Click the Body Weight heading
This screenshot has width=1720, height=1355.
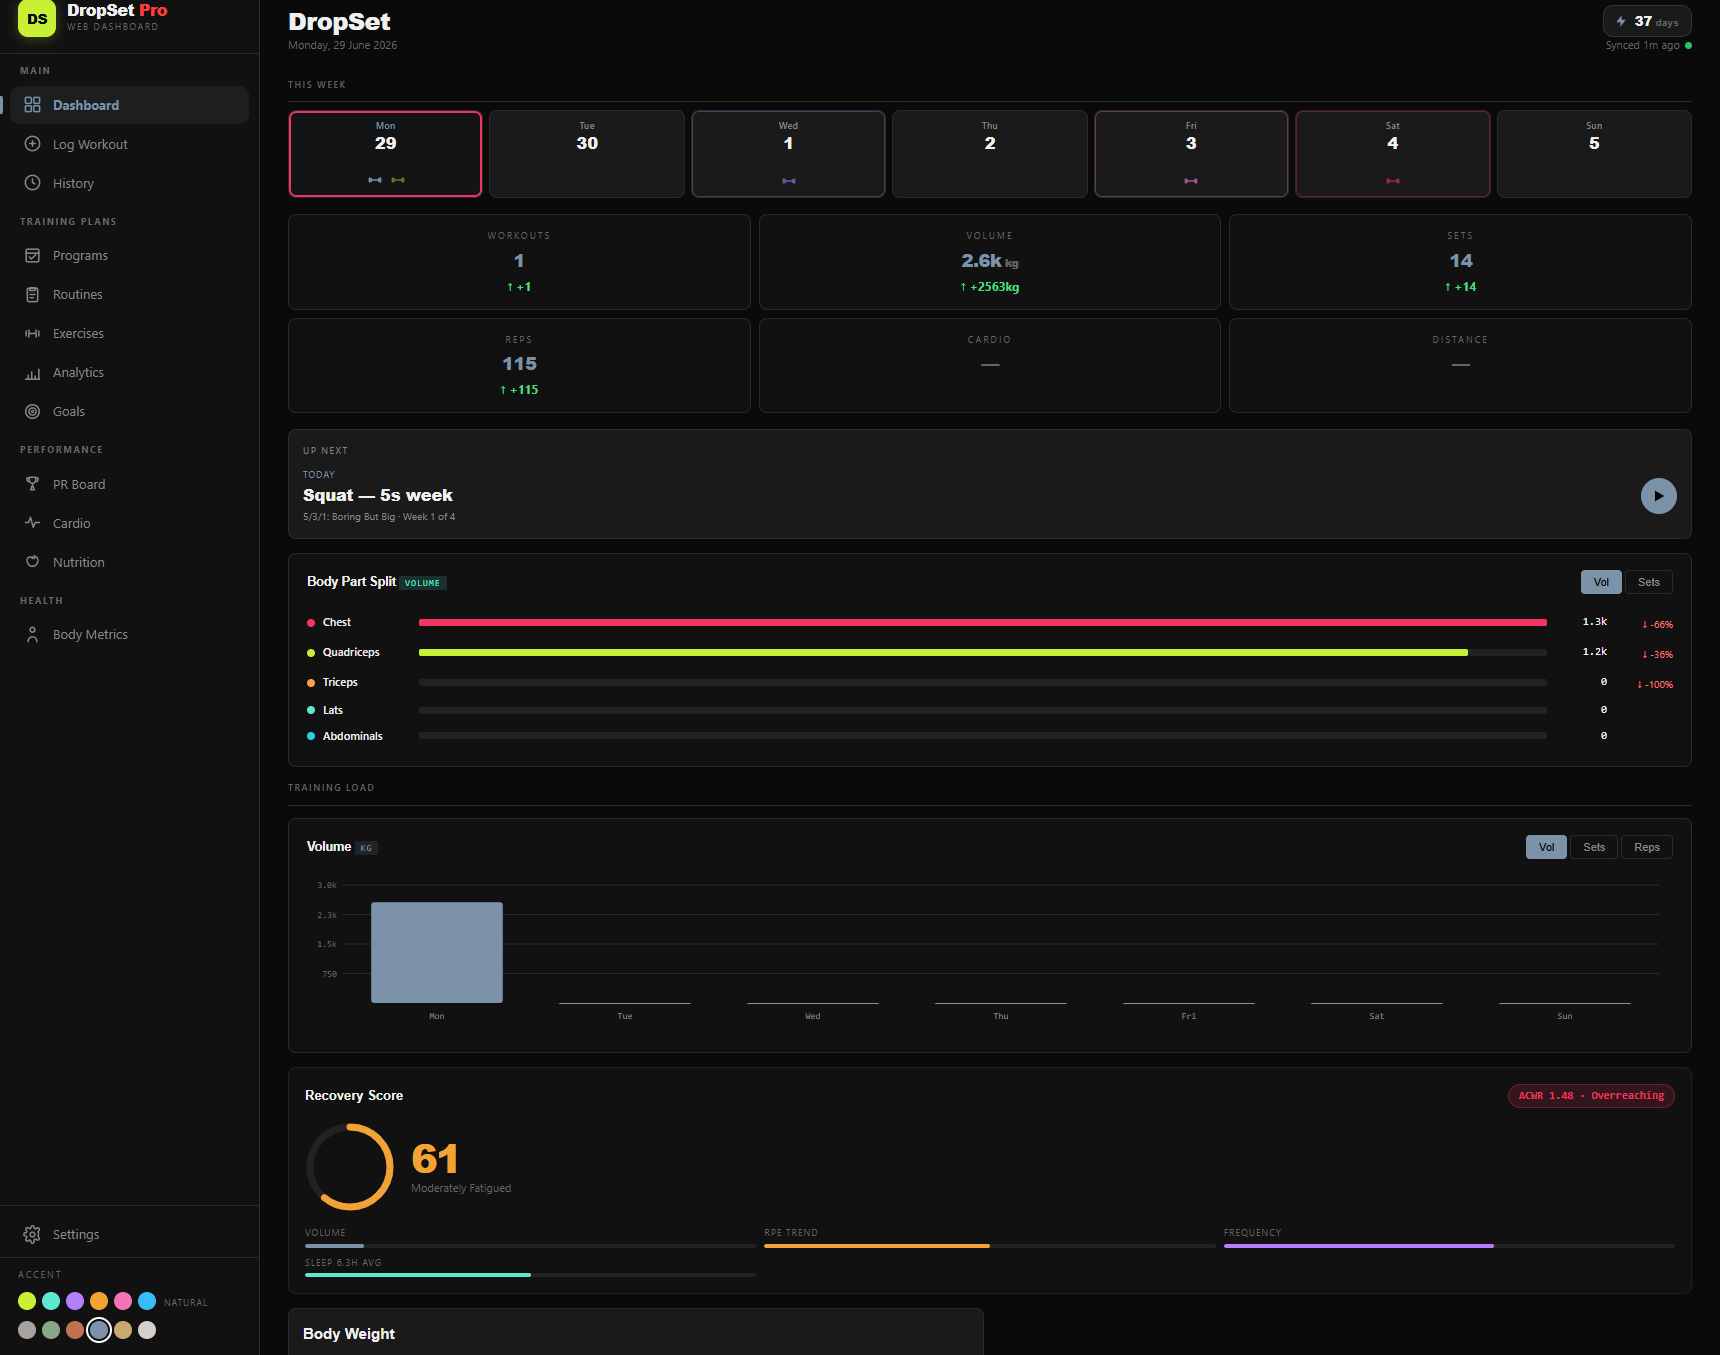[x=349, y=1334]
